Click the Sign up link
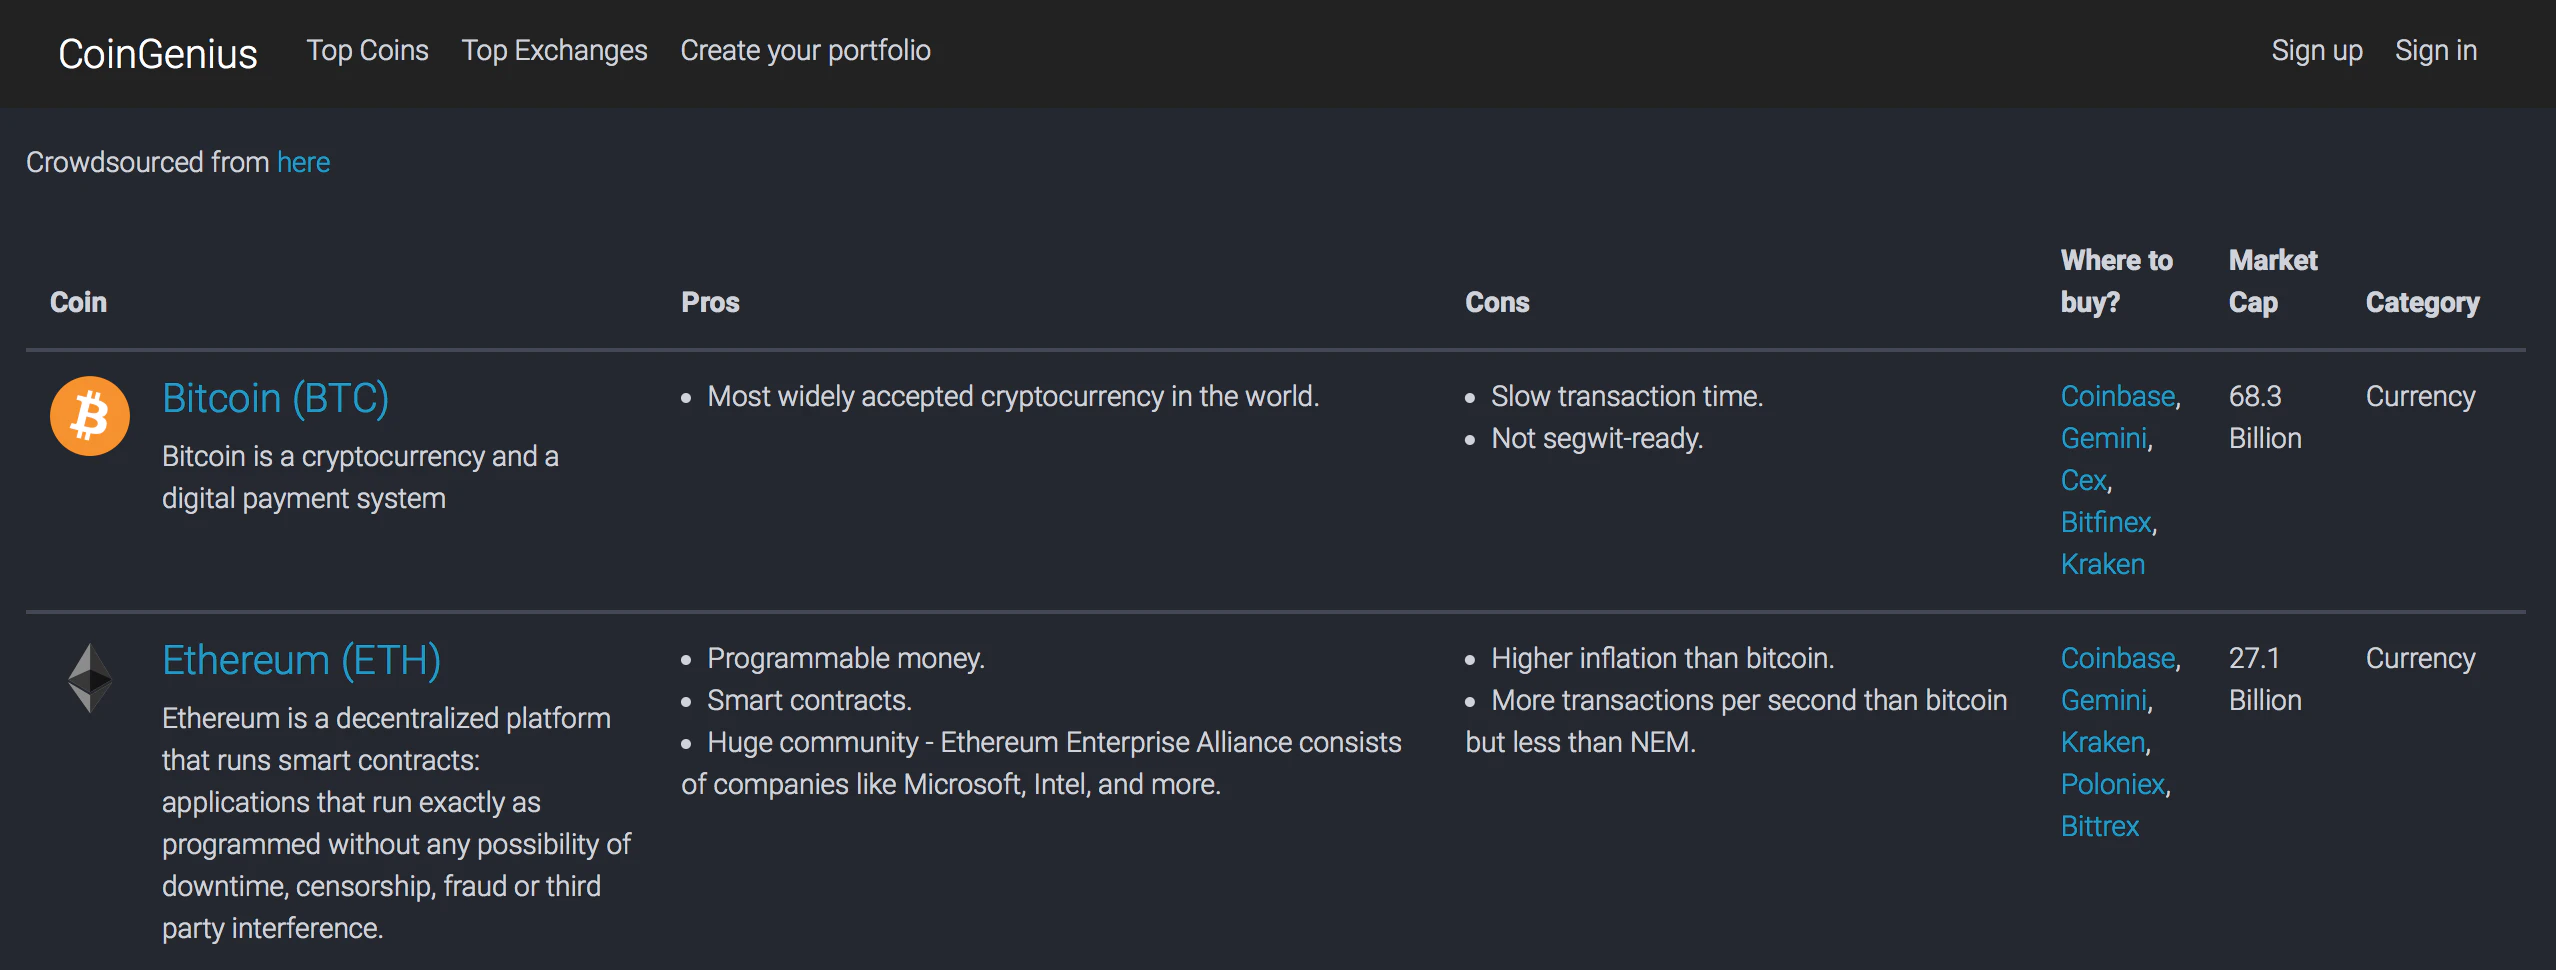Image resolution: width=2556 pixels, height=970 pixels. [2316, 50]
